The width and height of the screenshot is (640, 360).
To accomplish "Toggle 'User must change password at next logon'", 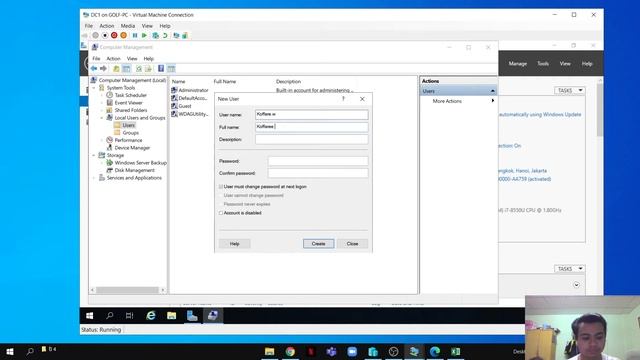I will [221, 187].
